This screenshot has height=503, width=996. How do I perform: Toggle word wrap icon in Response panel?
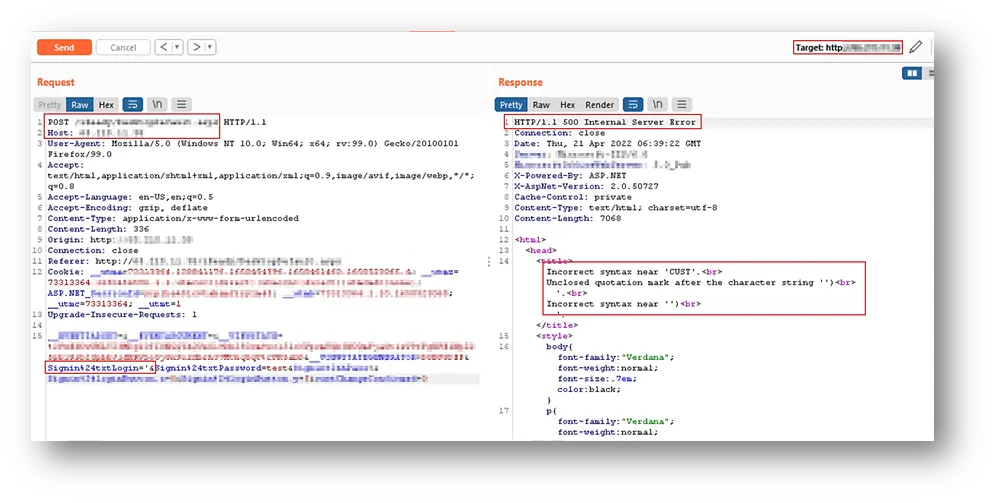(x=632, y=104)
